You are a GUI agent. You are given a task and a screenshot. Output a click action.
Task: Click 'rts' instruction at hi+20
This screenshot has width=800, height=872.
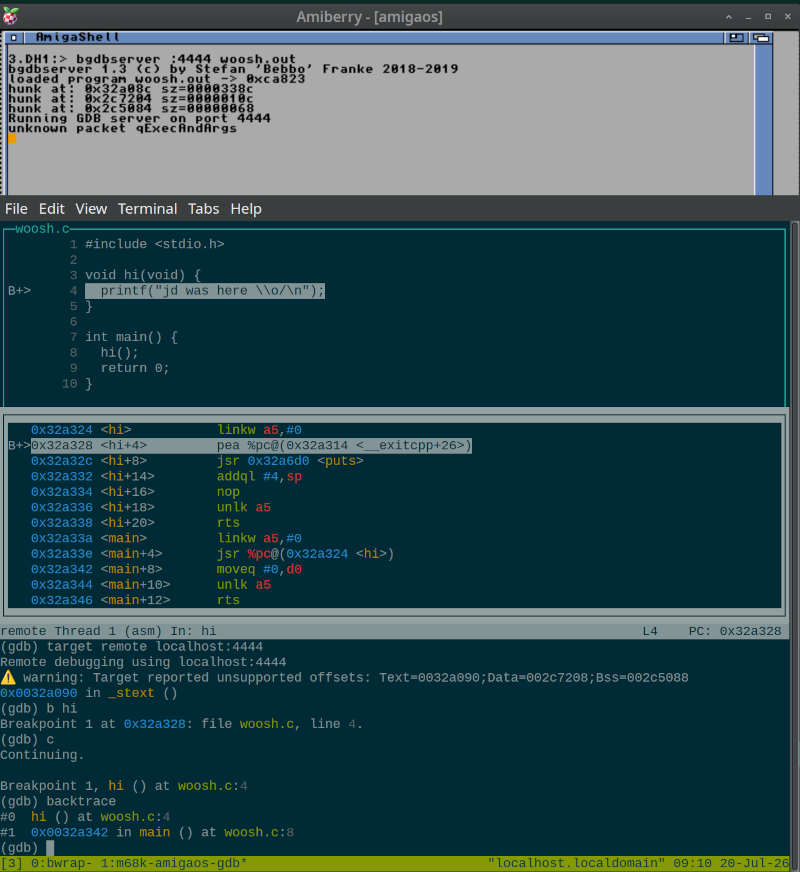[228, 523]
